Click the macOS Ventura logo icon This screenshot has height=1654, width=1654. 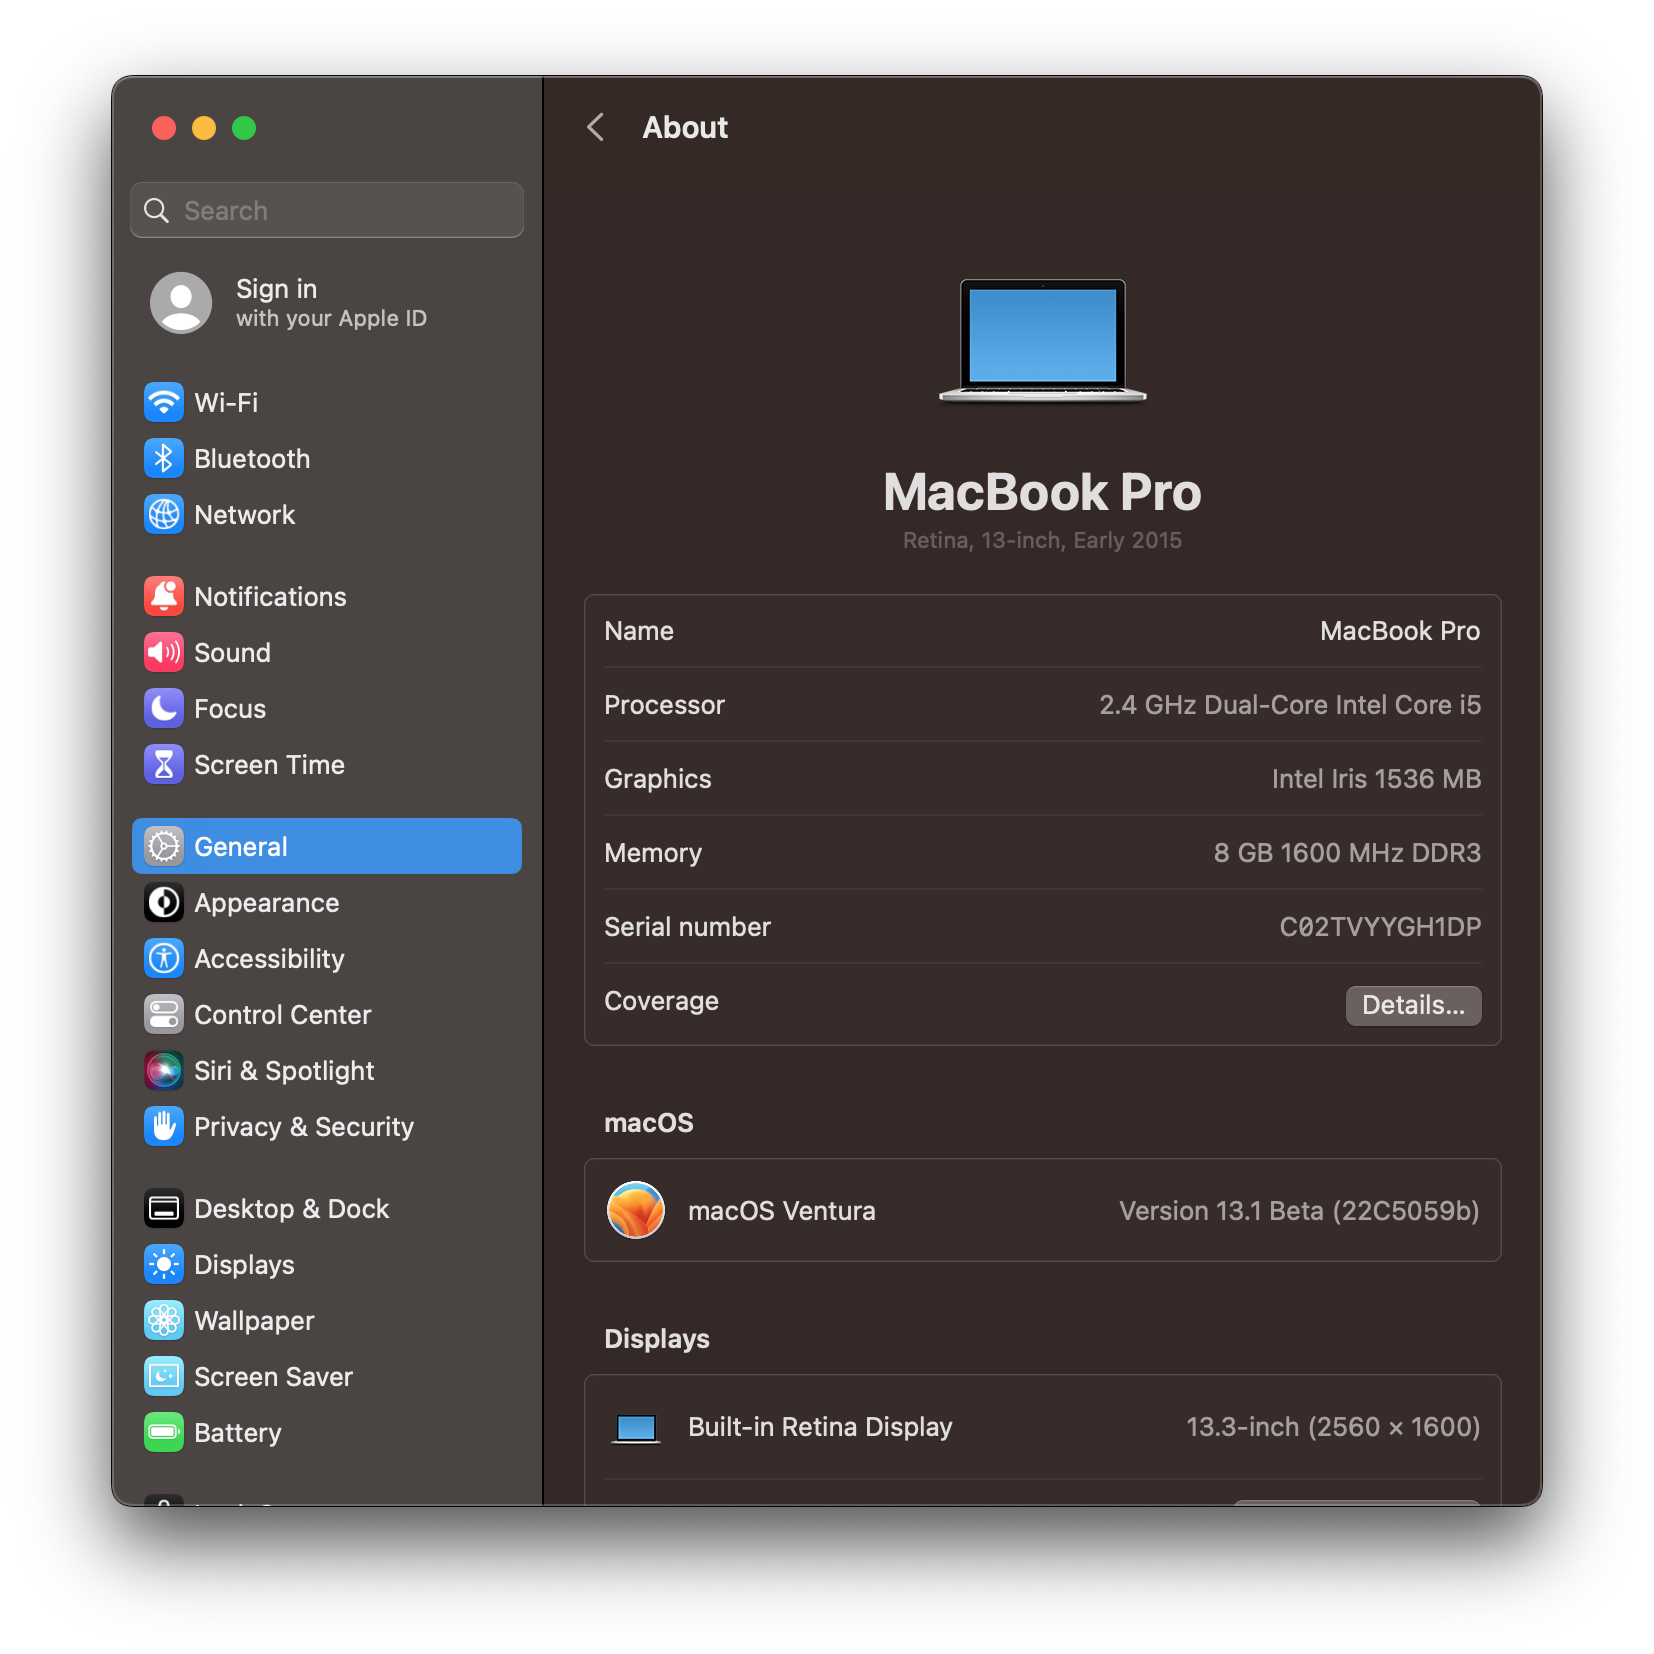636,1210
